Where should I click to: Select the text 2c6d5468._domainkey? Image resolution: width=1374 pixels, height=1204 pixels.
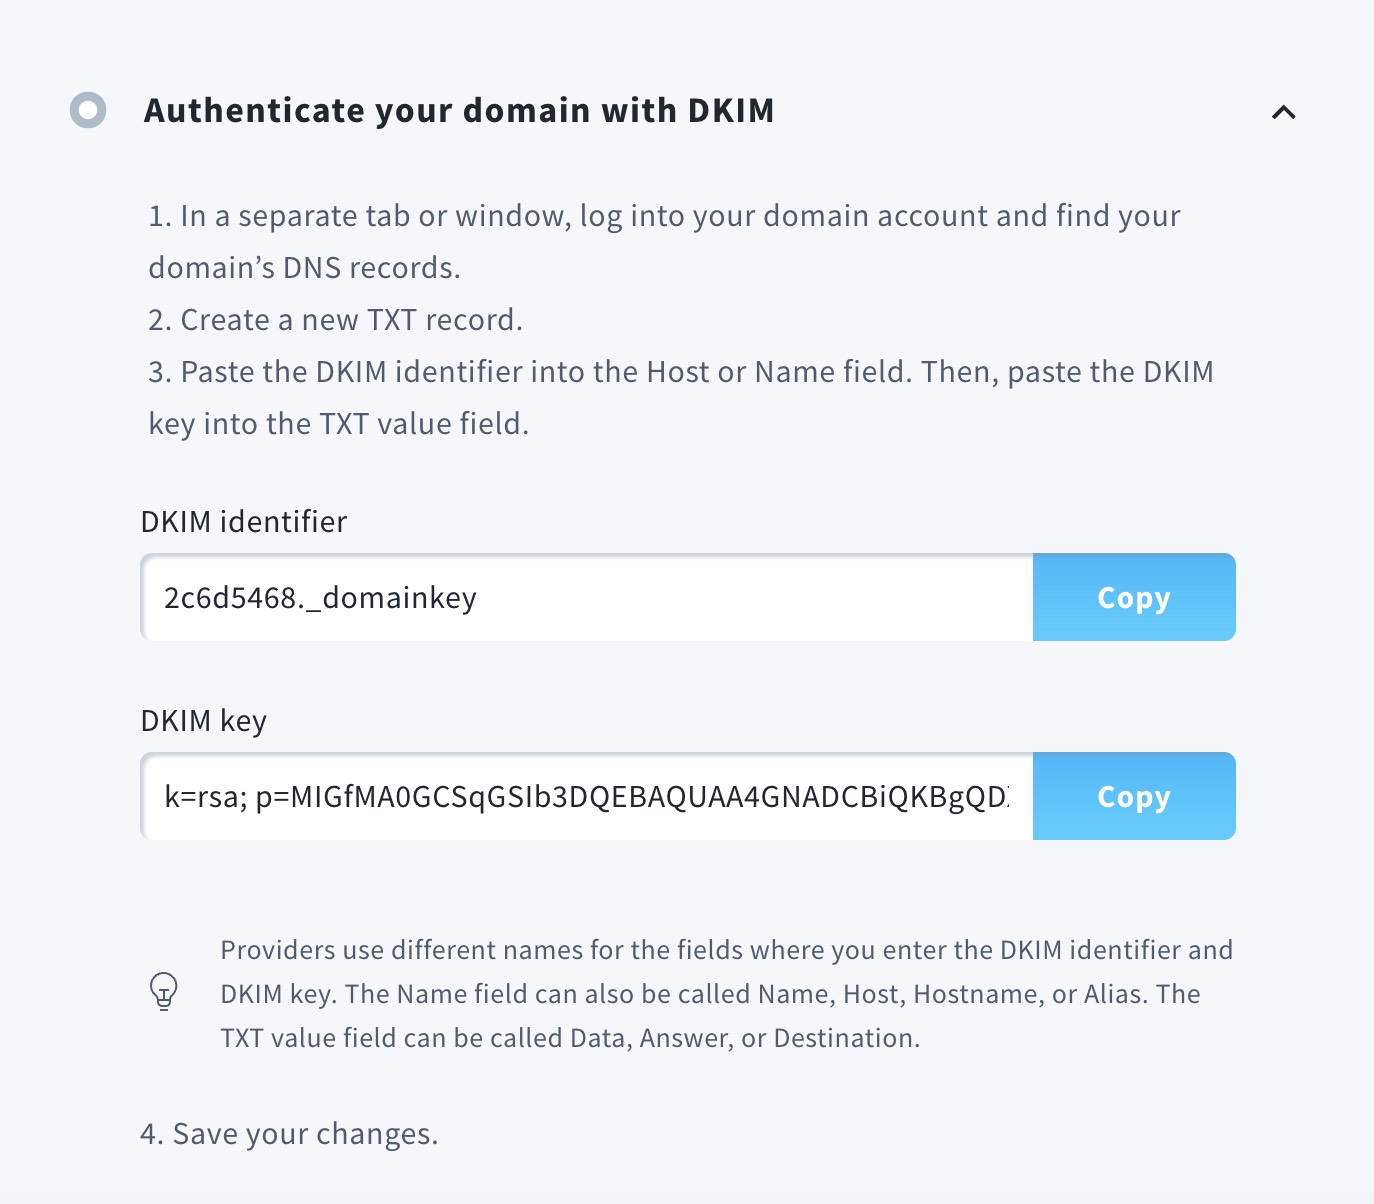(320, 597)
